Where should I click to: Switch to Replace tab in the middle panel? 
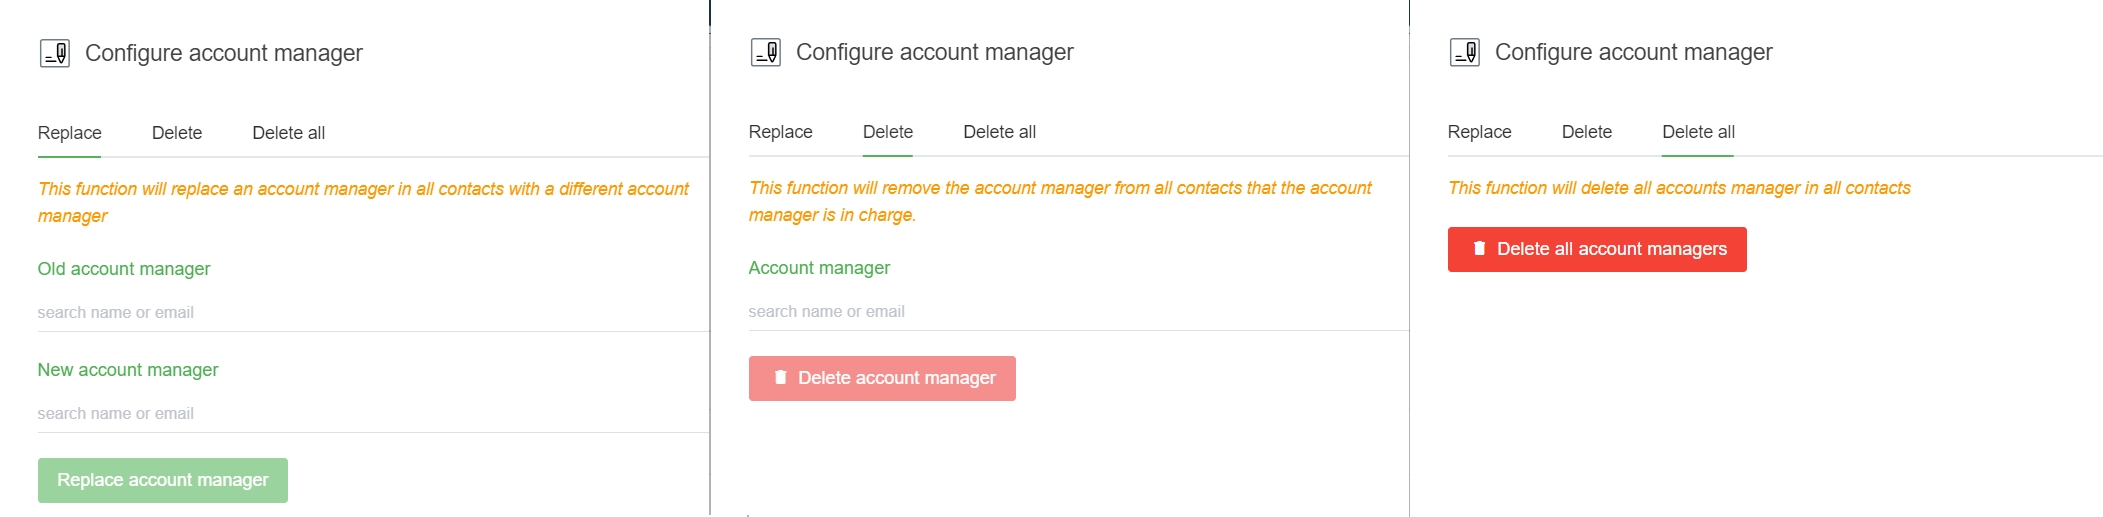(780, 132)
